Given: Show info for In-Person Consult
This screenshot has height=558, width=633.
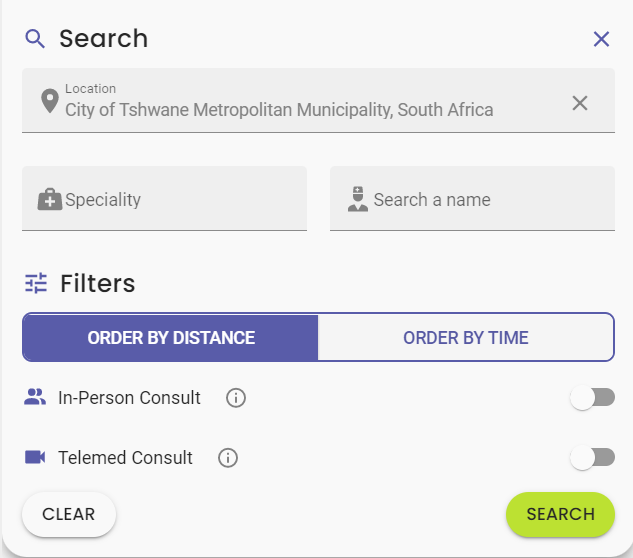Looking at the screenshot, I should click(x=236, y=398).
